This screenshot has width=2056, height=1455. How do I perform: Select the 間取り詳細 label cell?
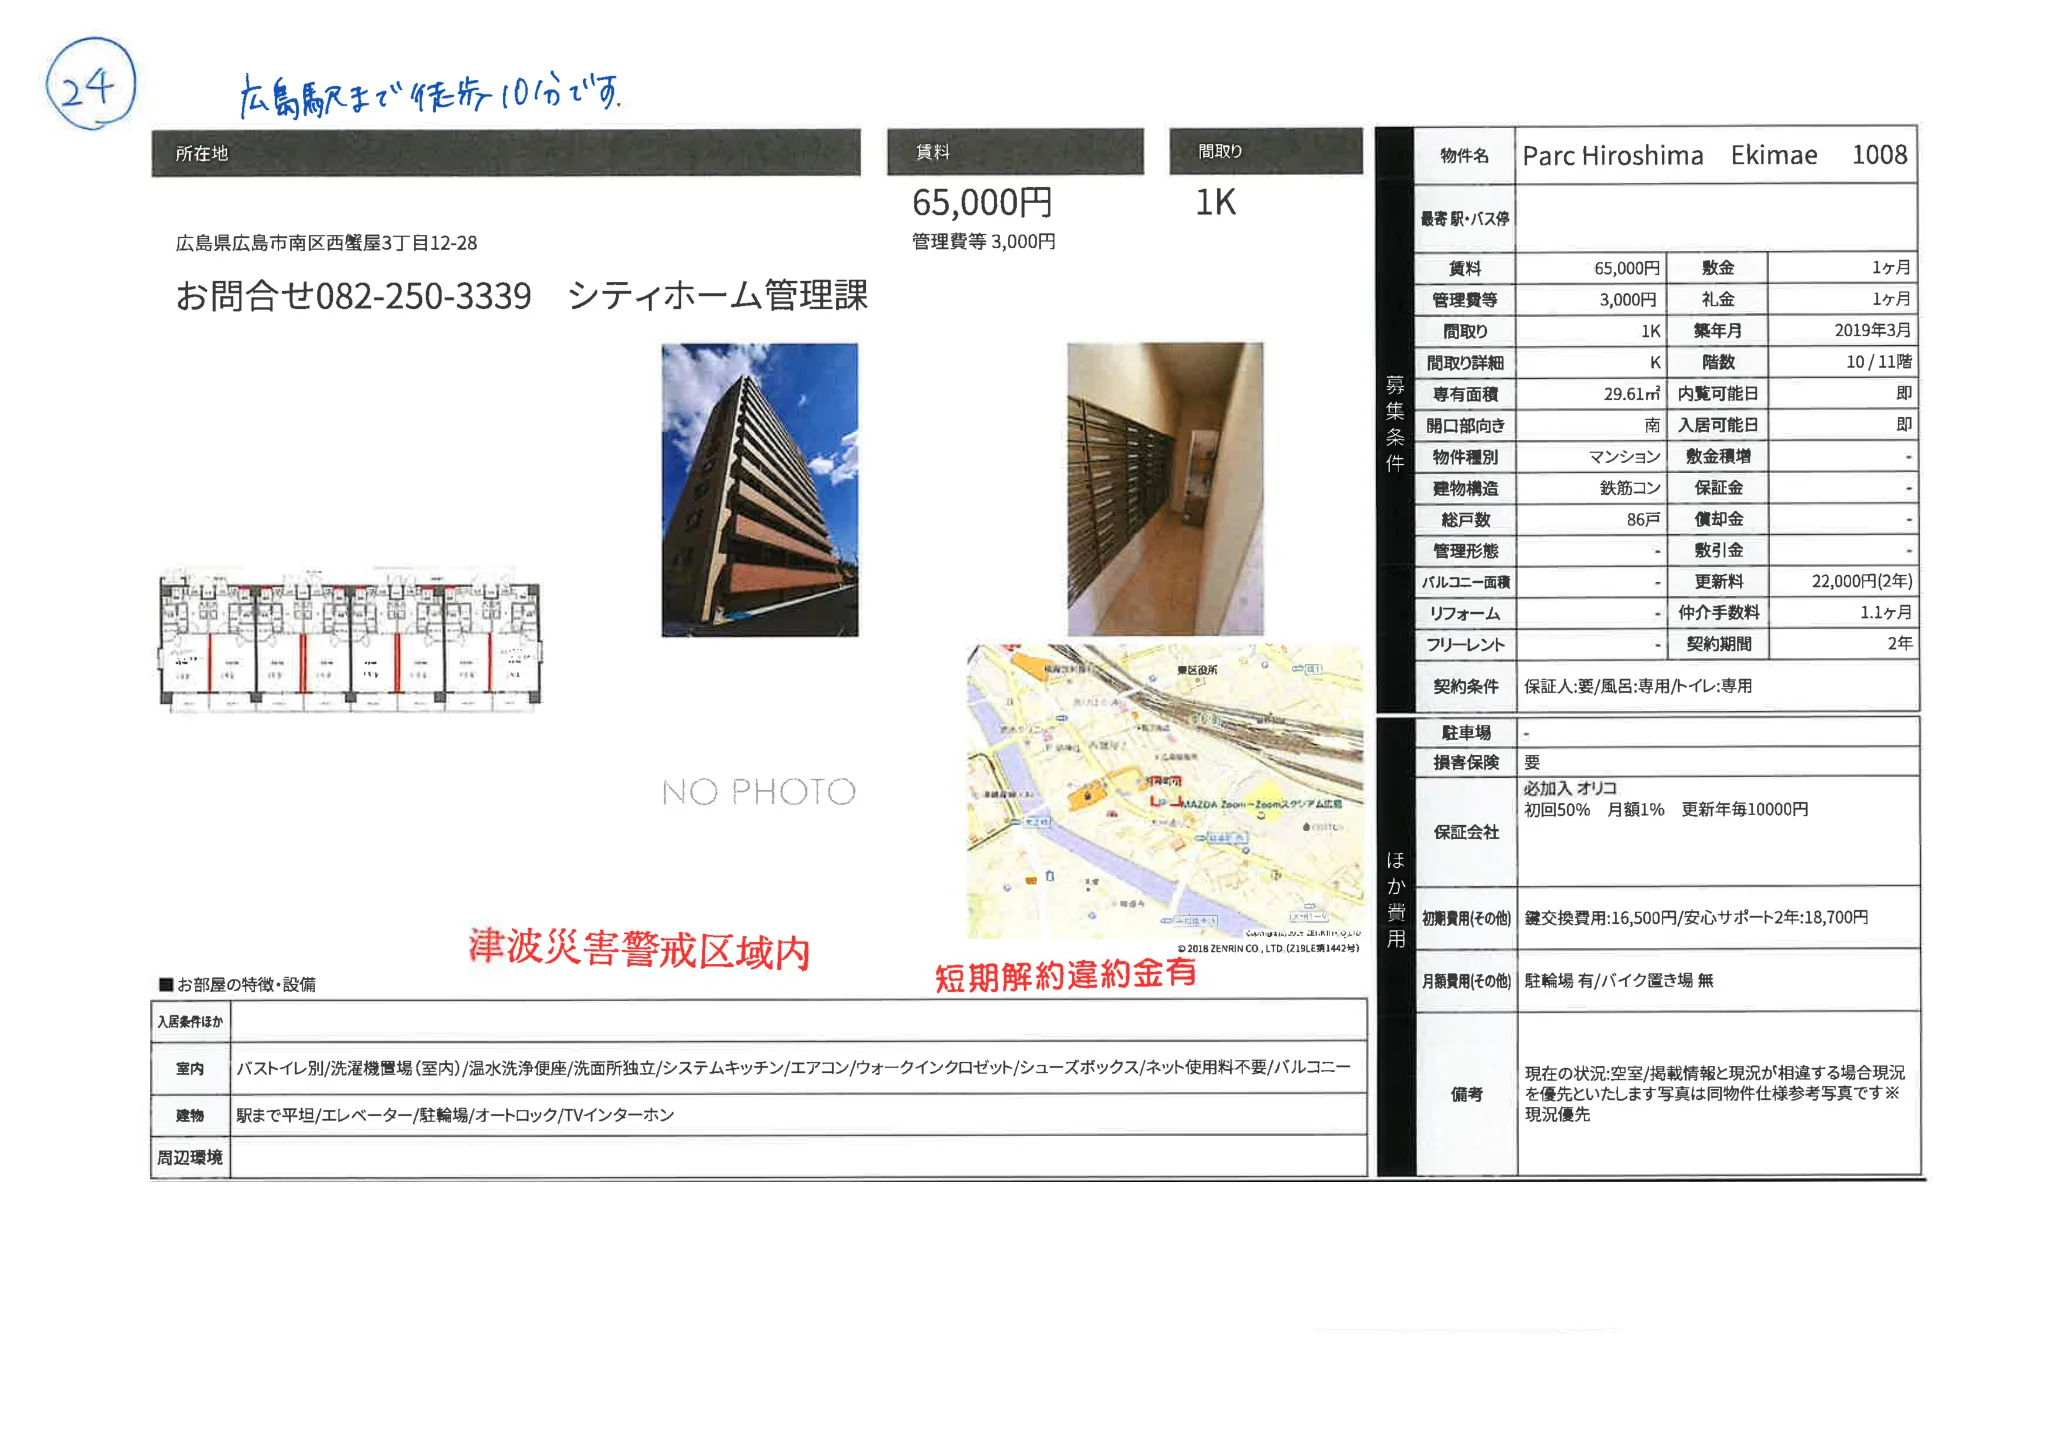tap(1465, 363)
